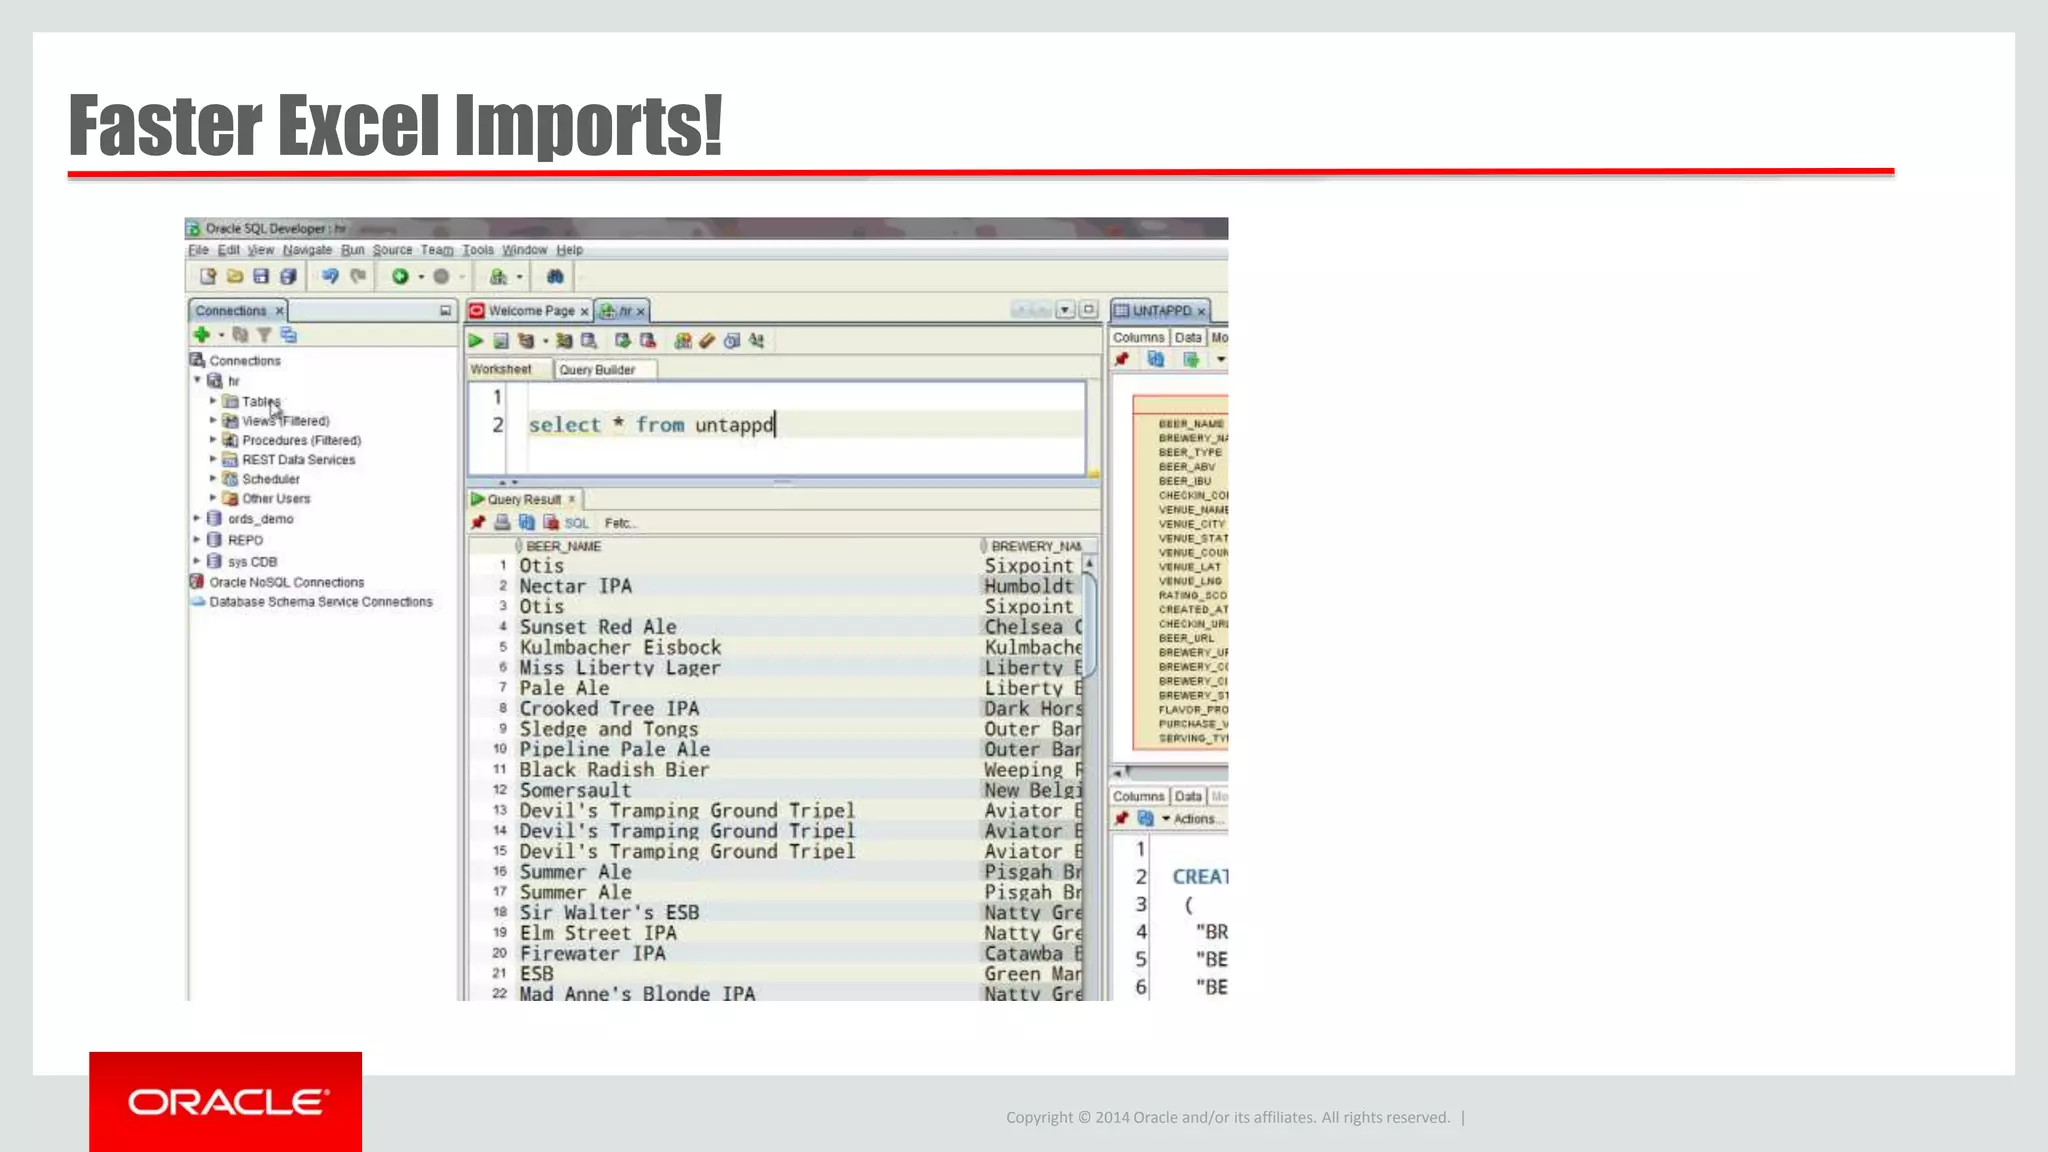This screenshot has height=1152, width=2048.
Task: Click the red pin icon in UNTAPPD panel
Action: (1122, 360)
